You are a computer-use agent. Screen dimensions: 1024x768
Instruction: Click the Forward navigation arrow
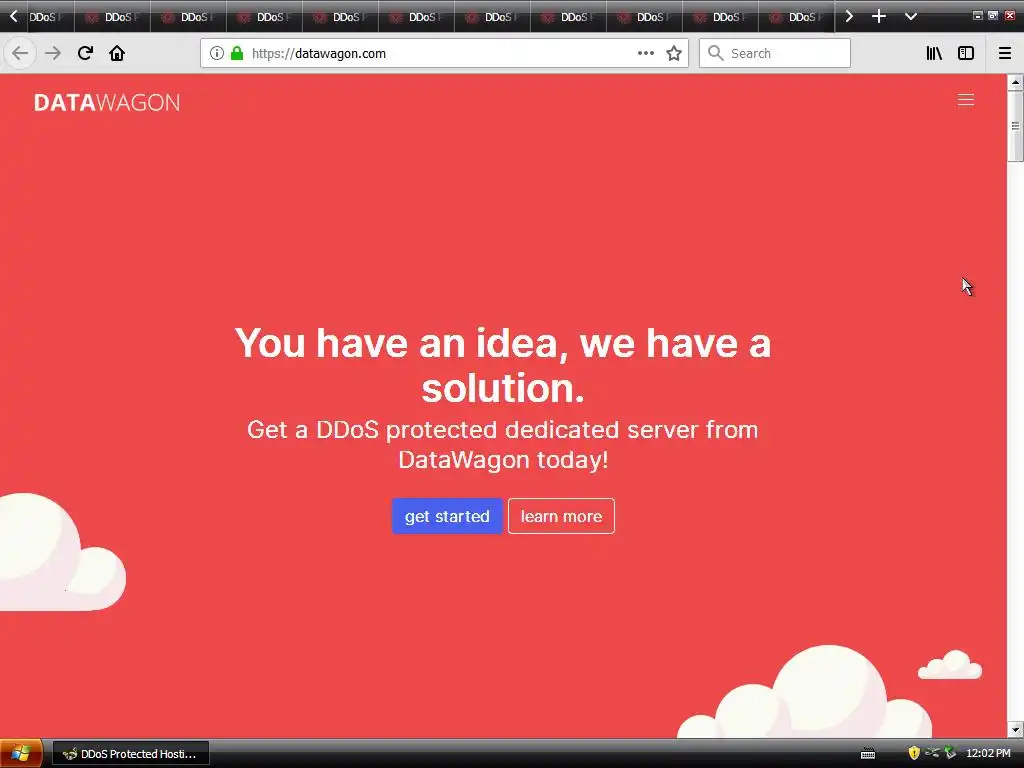[x=53, y=54]
